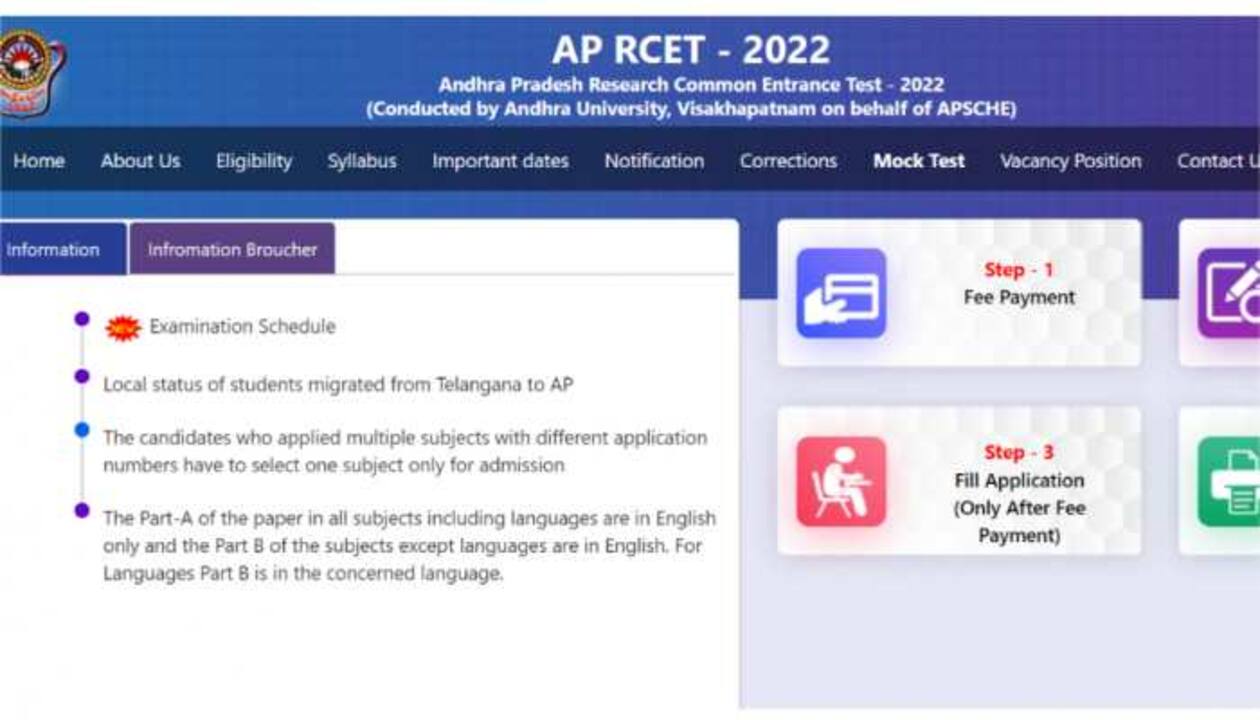1260x720 pixels.
Task: Click the Andhra University logo
Action: (30, 73)
